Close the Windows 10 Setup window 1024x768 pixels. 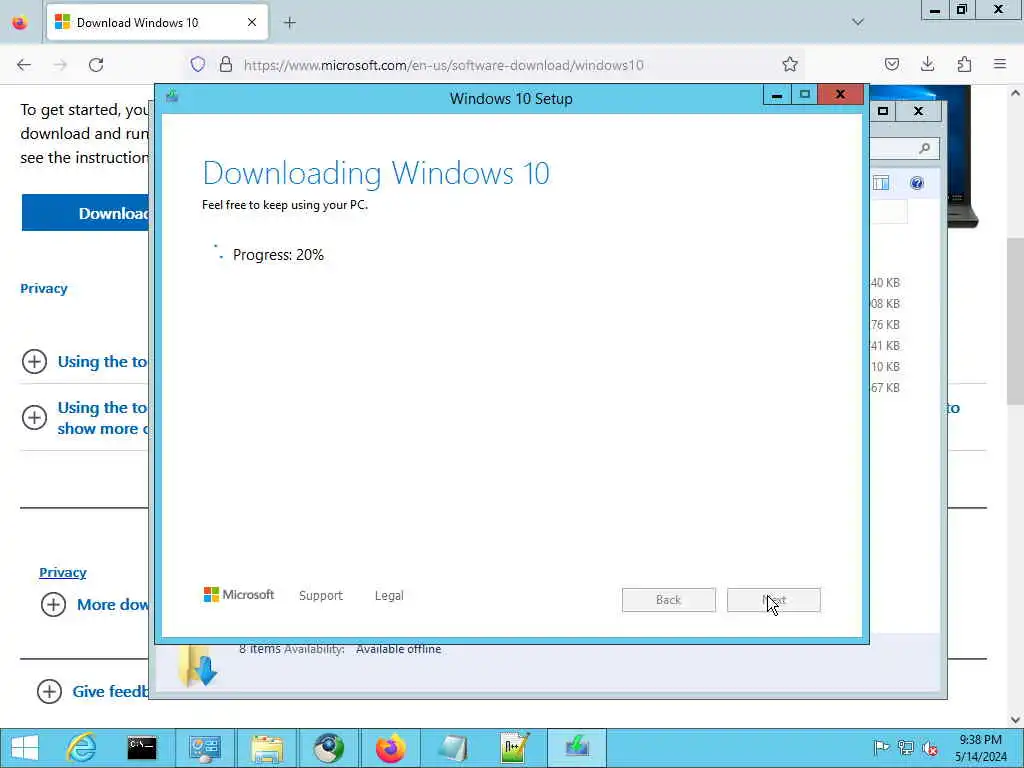click(x=840, y=95)
